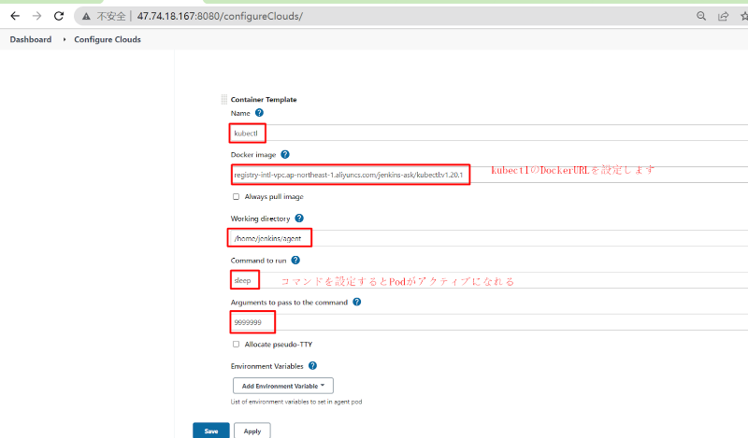Click the share page icon in address bar
Screen dimensions: 748x438
(x=723, y=16)
